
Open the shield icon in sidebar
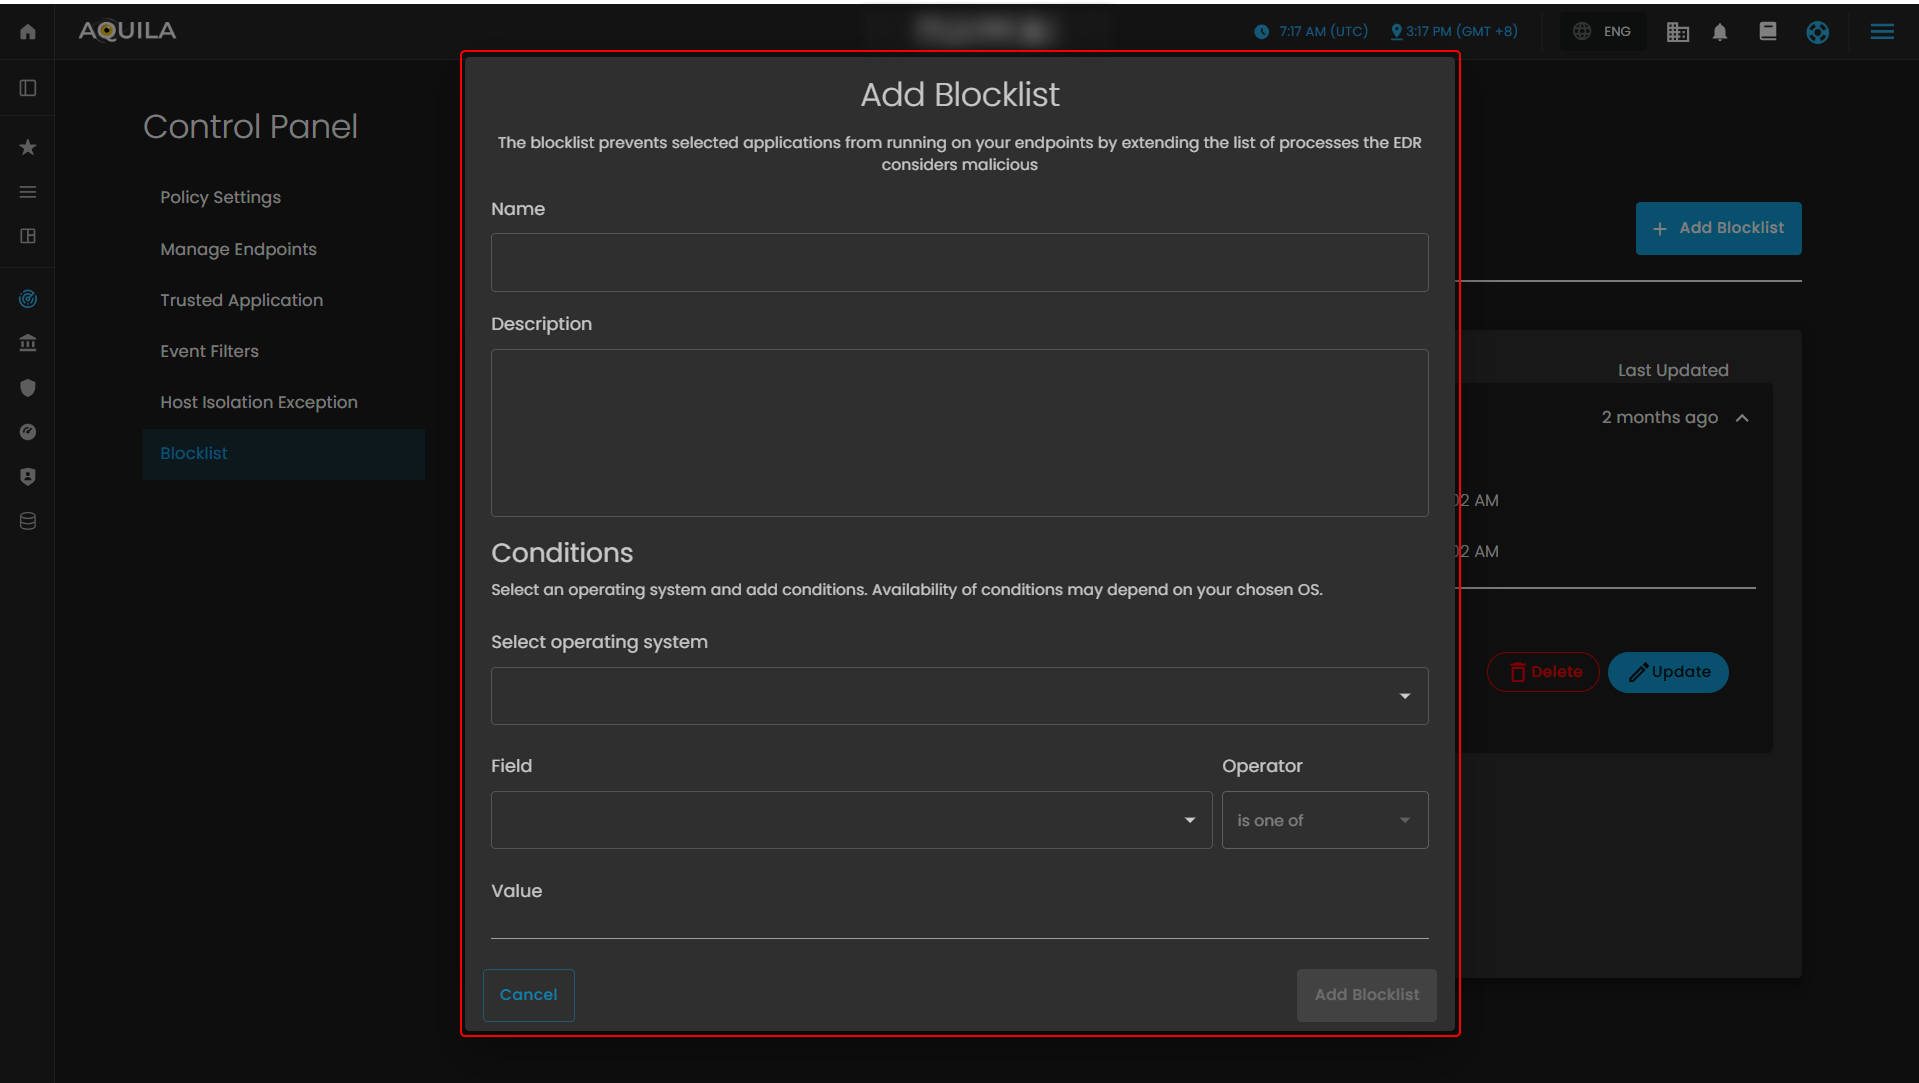[28, 388]
